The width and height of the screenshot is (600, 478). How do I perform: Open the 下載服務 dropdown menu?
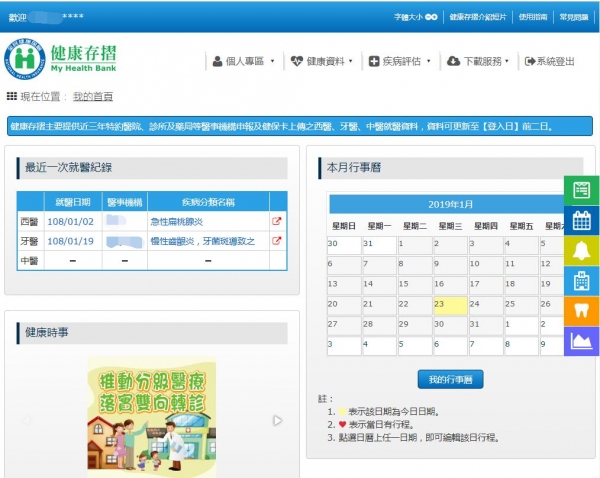pyautogui.click(x=480, y=61)
